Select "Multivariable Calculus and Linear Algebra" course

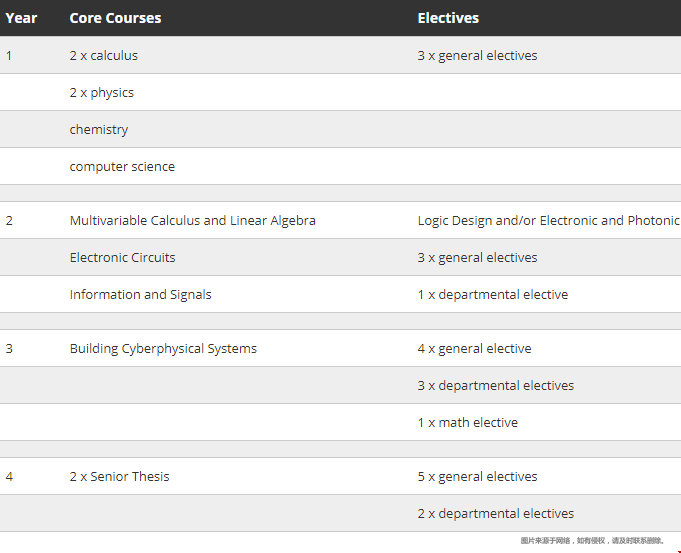coord(193,221)
